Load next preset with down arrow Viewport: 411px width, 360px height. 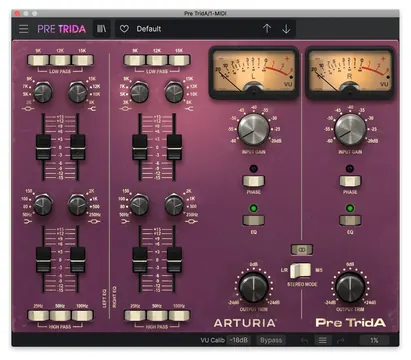[286, 29]
